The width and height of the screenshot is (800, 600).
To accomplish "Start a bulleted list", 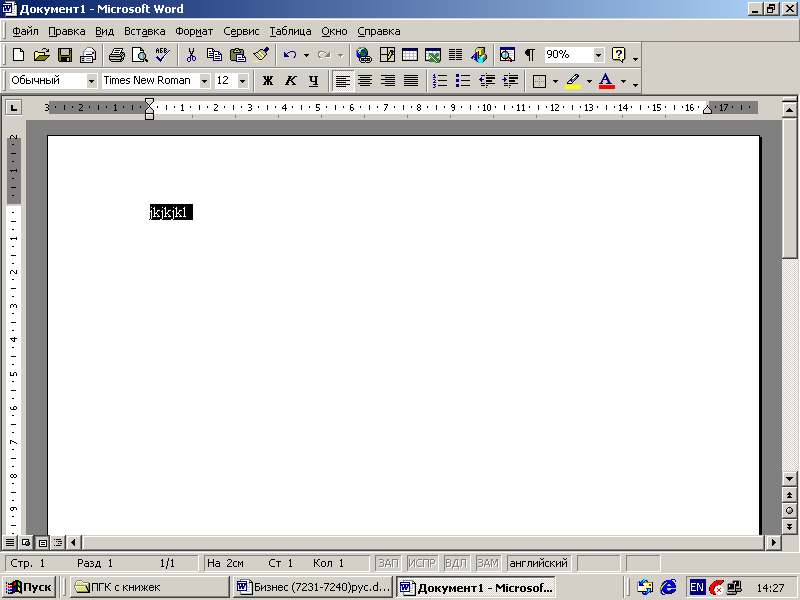I will tap(463, 81).
